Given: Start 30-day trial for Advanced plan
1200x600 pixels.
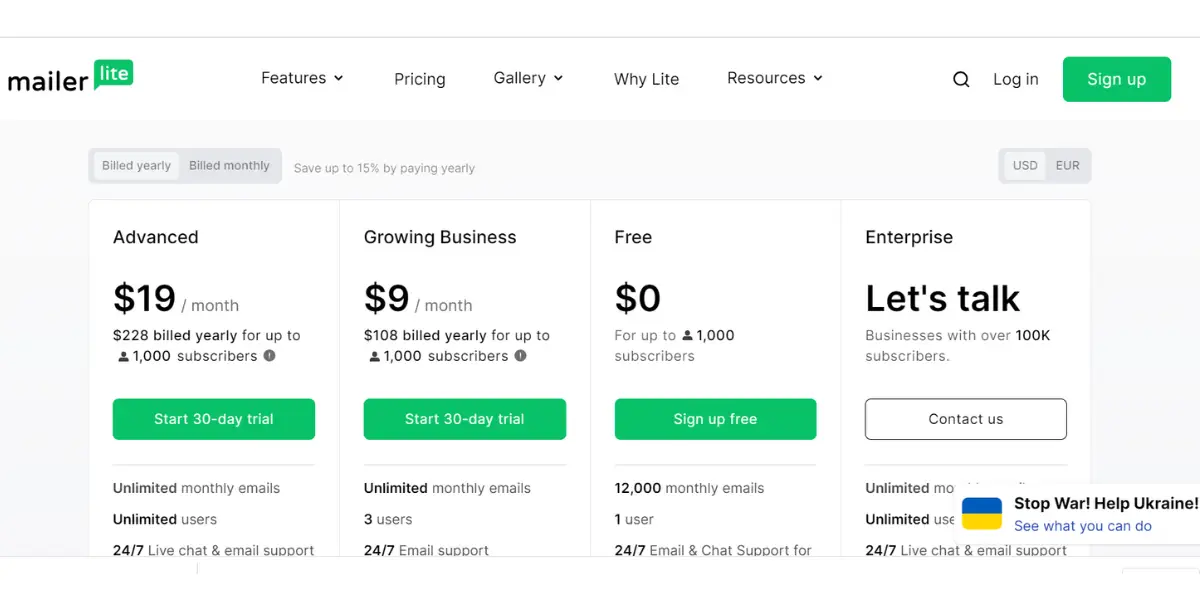Looking at the screenshot, I should coord(214,419).
